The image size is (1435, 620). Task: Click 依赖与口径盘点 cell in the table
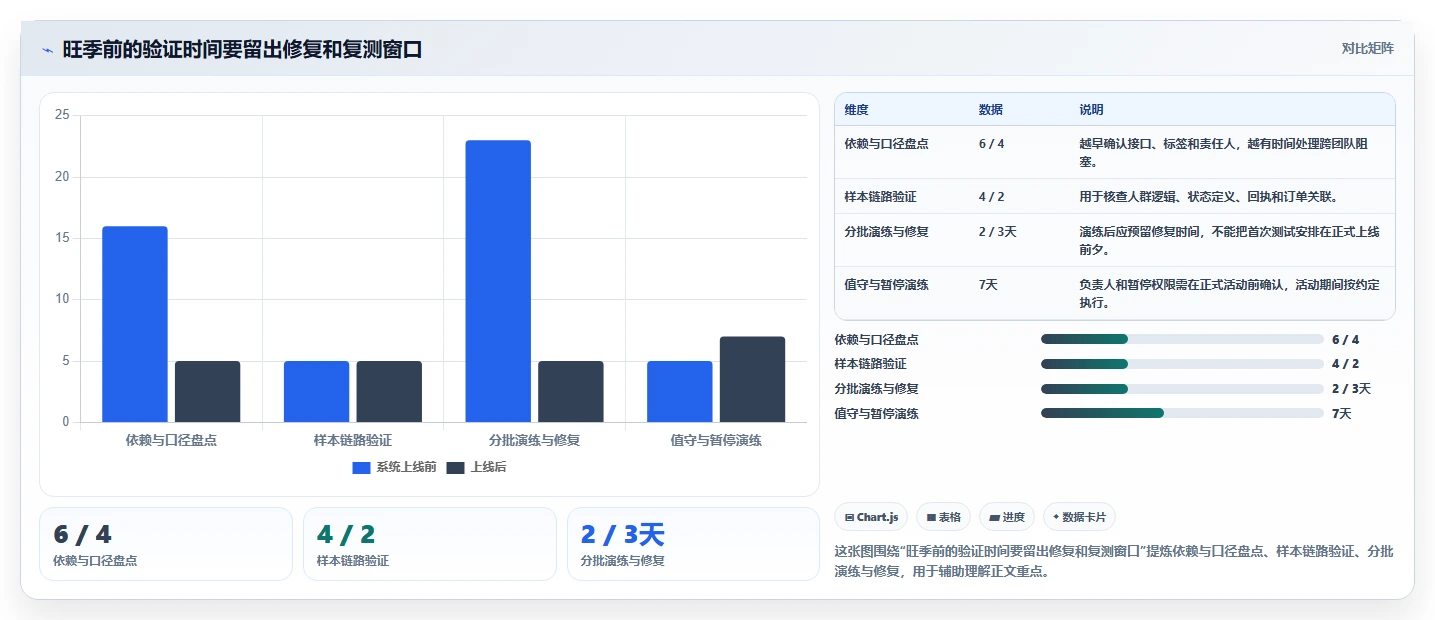[887, 144]
